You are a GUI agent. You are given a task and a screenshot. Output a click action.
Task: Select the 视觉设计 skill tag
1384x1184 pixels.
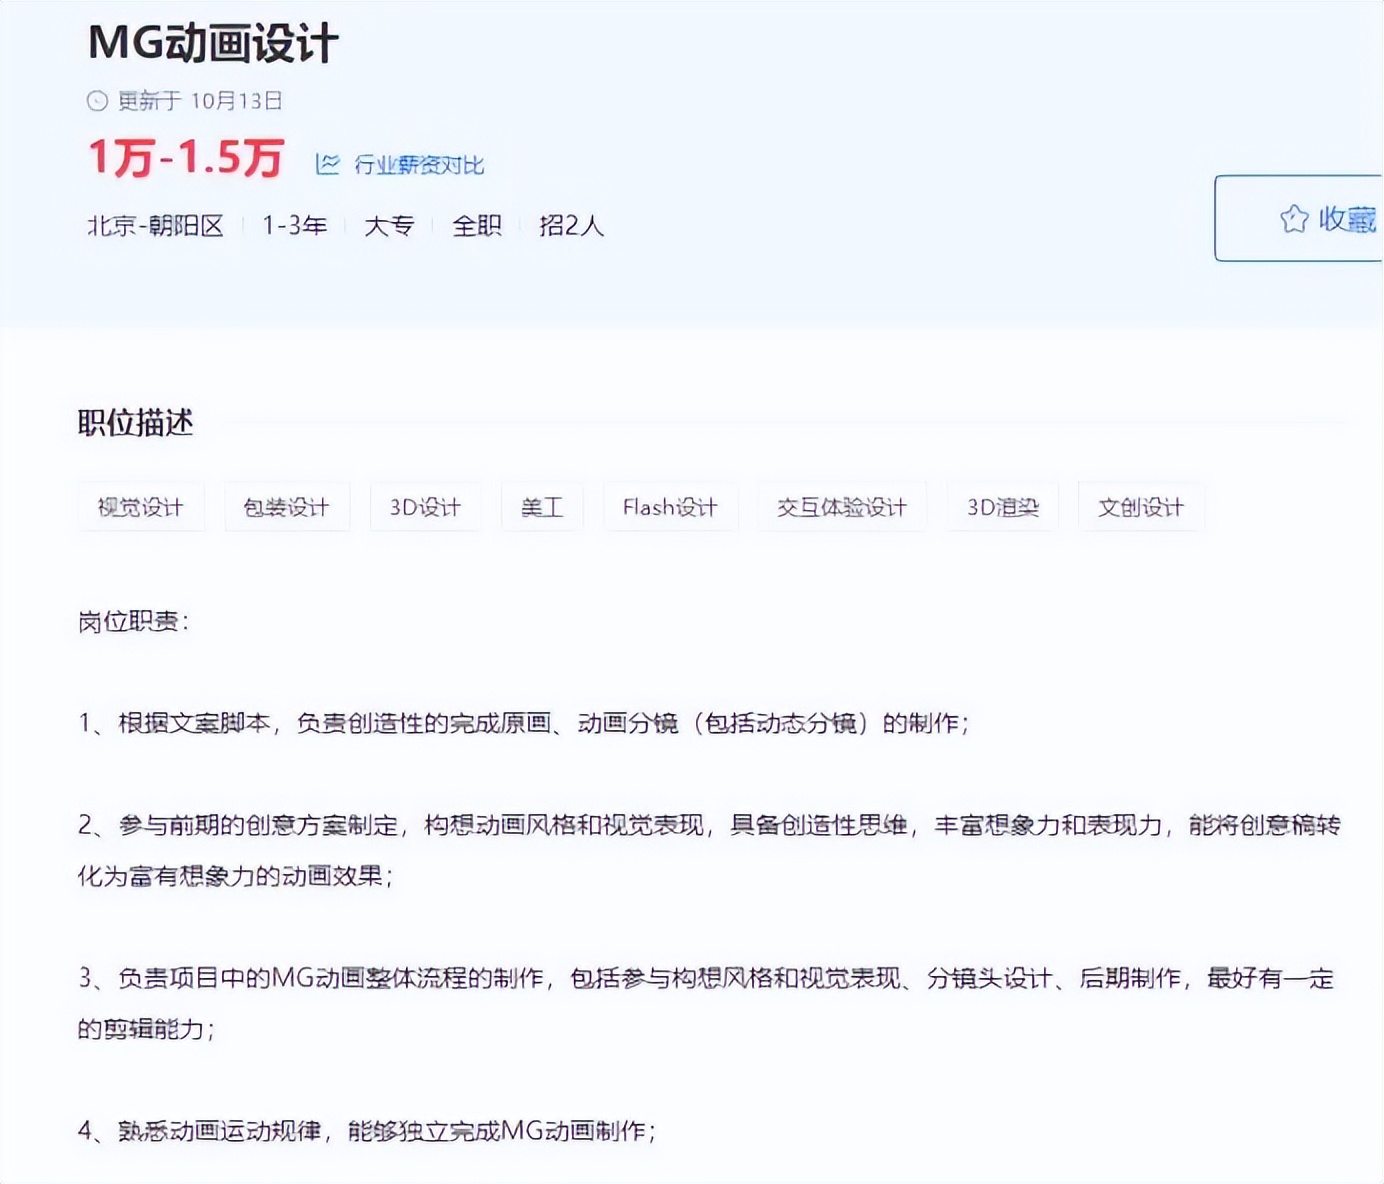click(x=140, y=507)
